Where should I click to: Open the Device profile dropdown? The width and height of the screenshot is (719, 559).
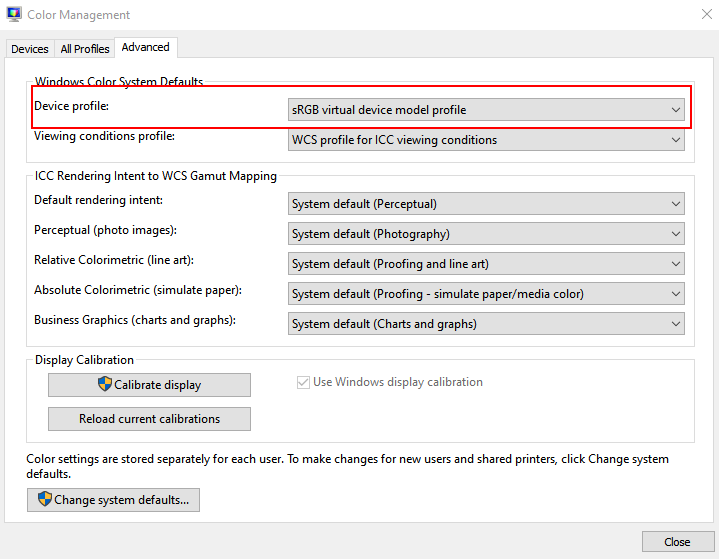486,110
